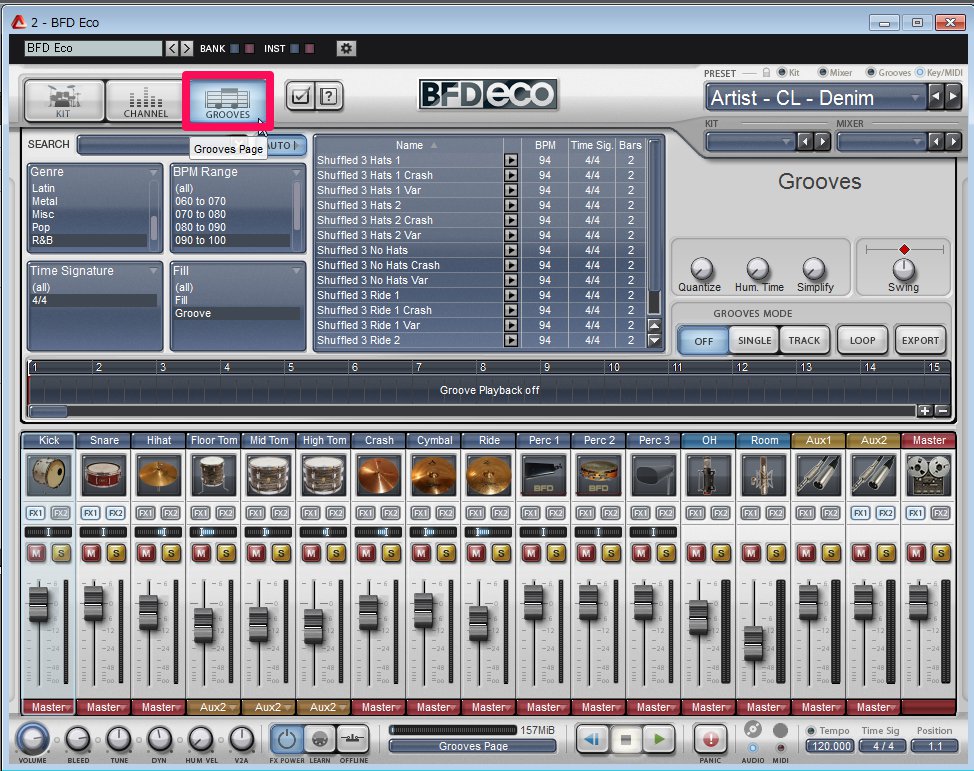This screenshot has width=974, height=771.
Task: Select the Room microphone image
Action: pos(764,474)
